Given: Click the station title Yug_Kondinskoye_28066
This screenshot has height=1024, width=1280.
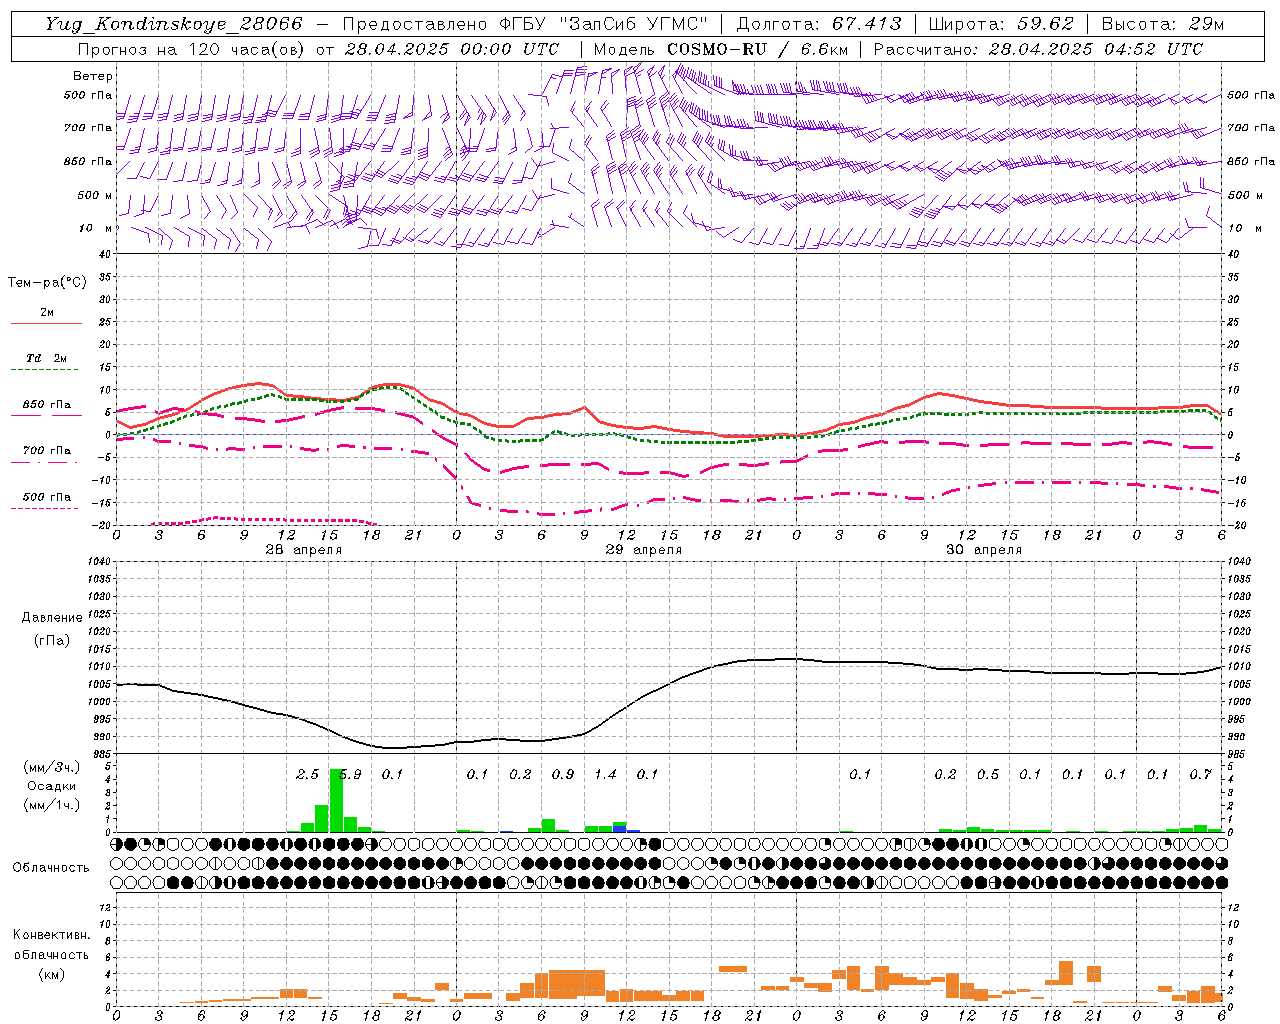Looking at the screenshot, I should pyautogui.click(x=173, y=24).
